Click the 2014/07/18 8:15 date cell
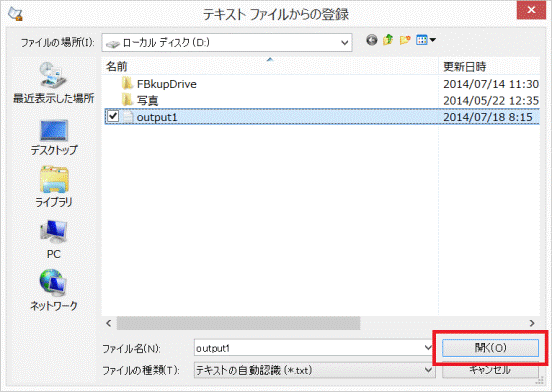Screen dimensions: 552x392 pos(488,117)
